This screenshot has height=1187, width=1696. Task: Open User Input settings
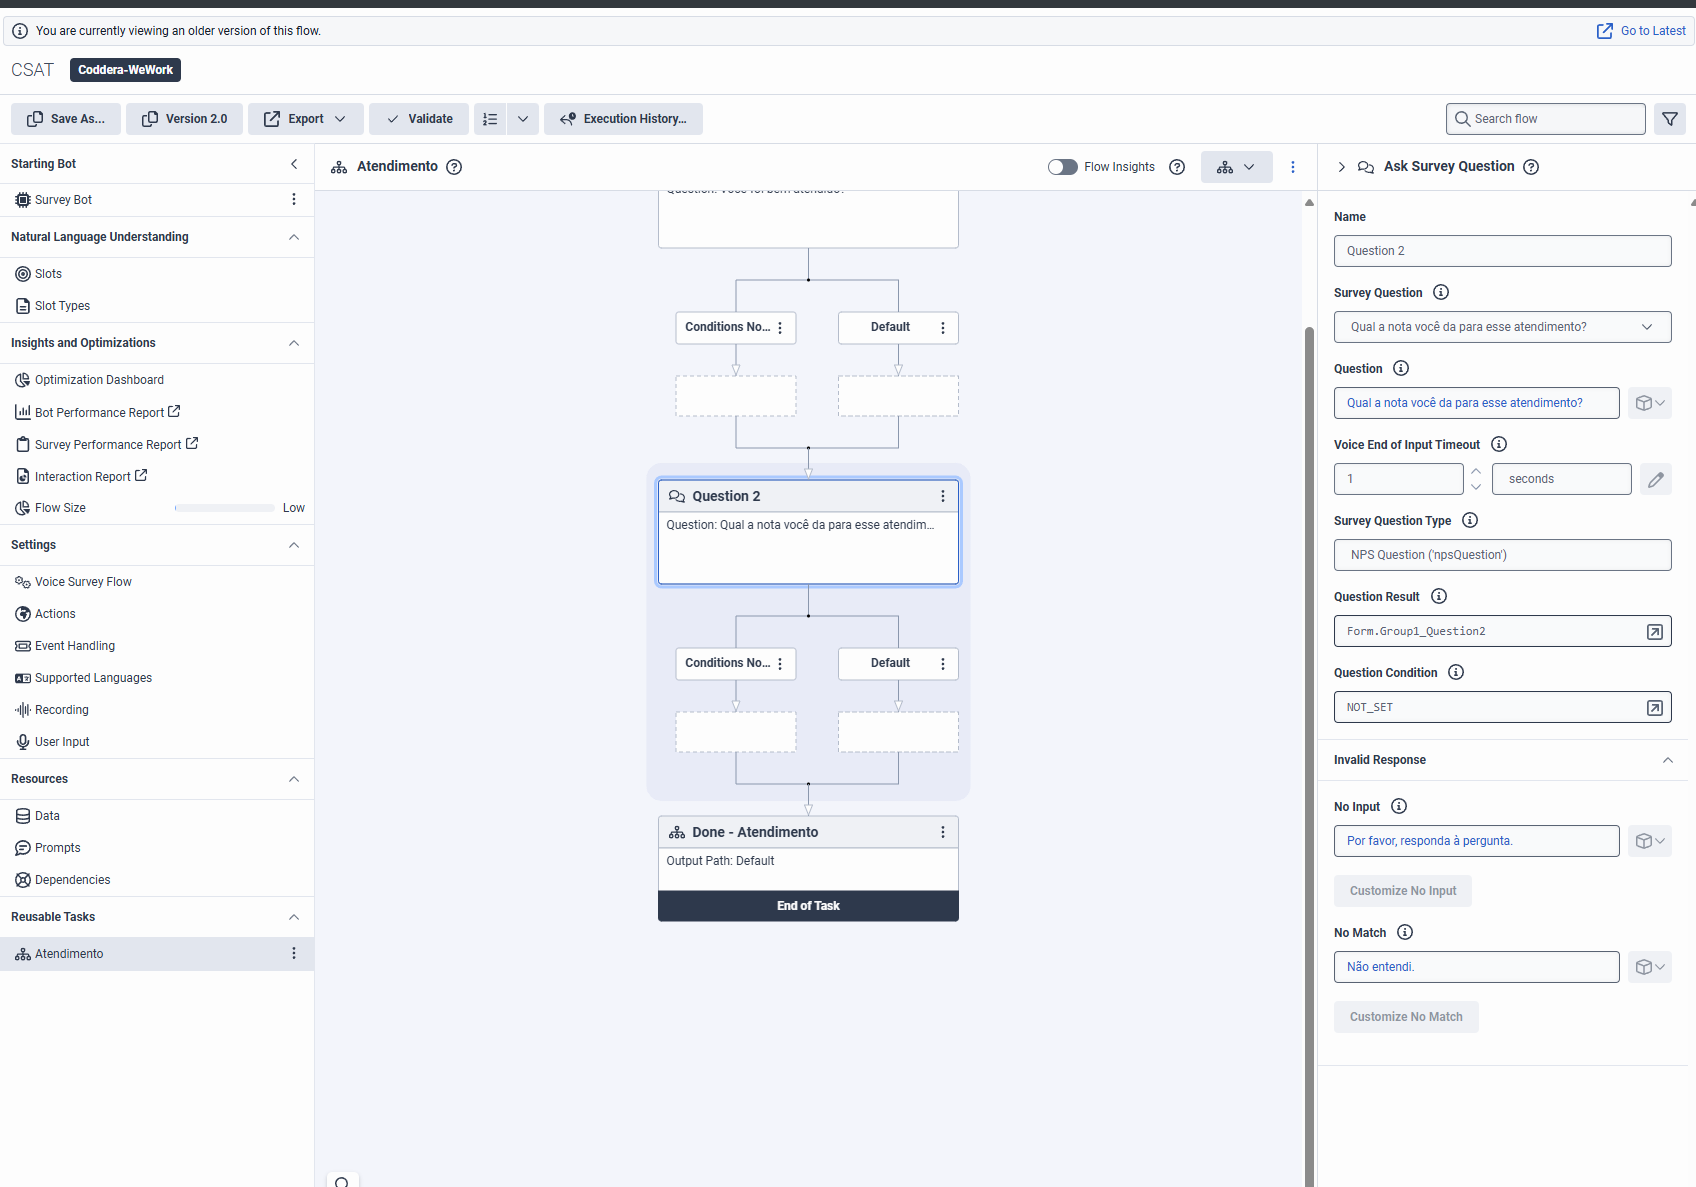[62, 742]
